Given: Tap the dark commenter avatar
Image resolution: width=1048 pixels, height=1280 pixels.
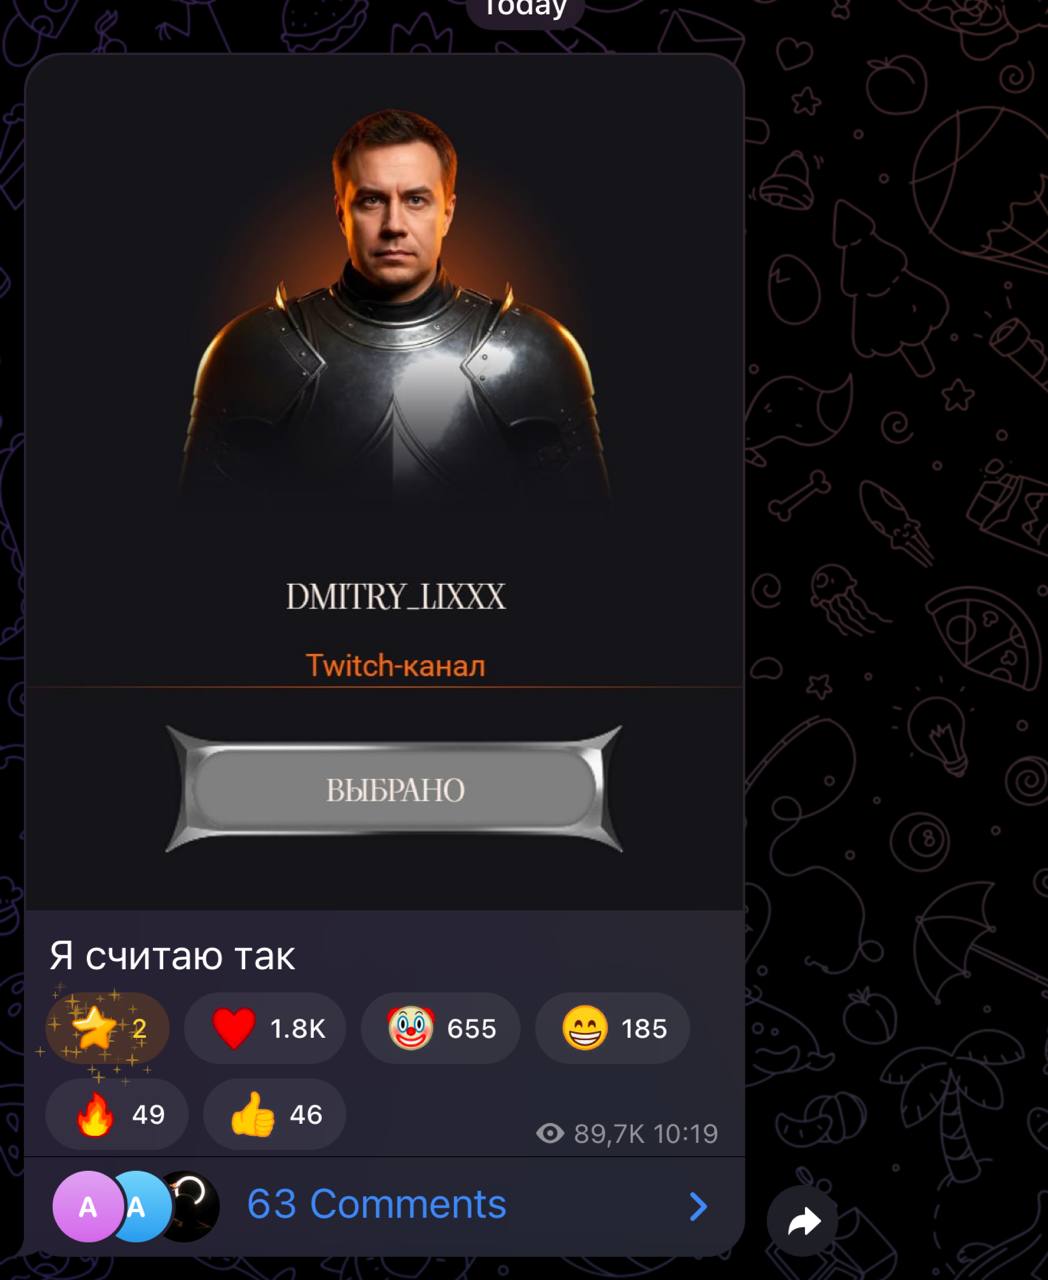Looking at the screenshot, I should (x=190, y=1206).
